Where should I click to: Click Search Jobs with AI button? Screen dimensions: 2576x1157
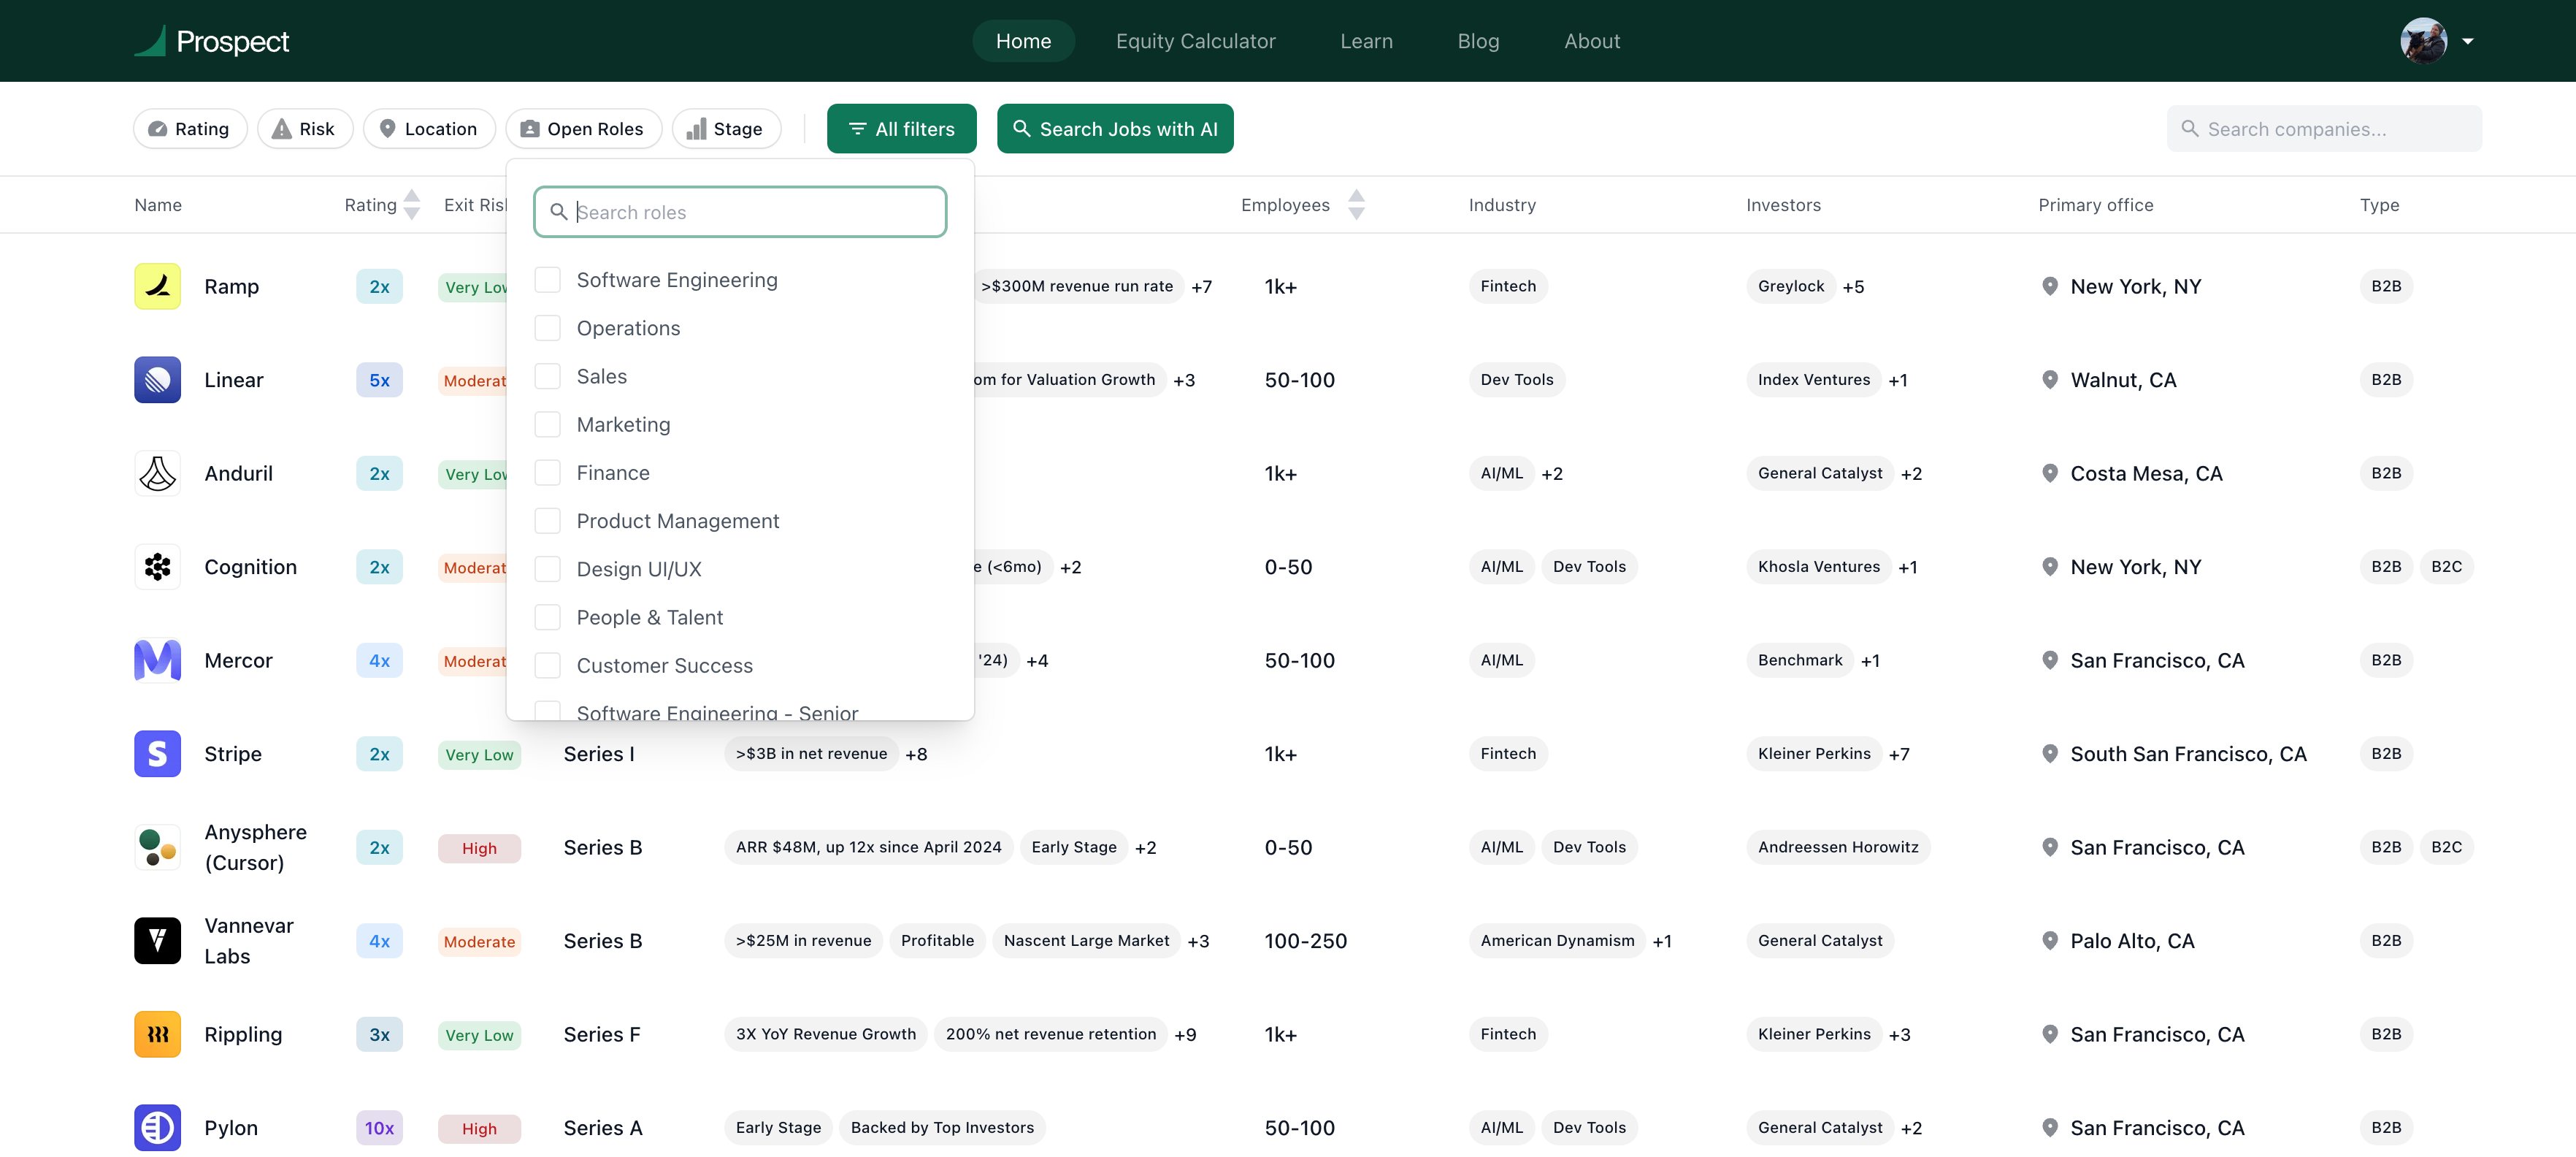tap(1115, 129)
